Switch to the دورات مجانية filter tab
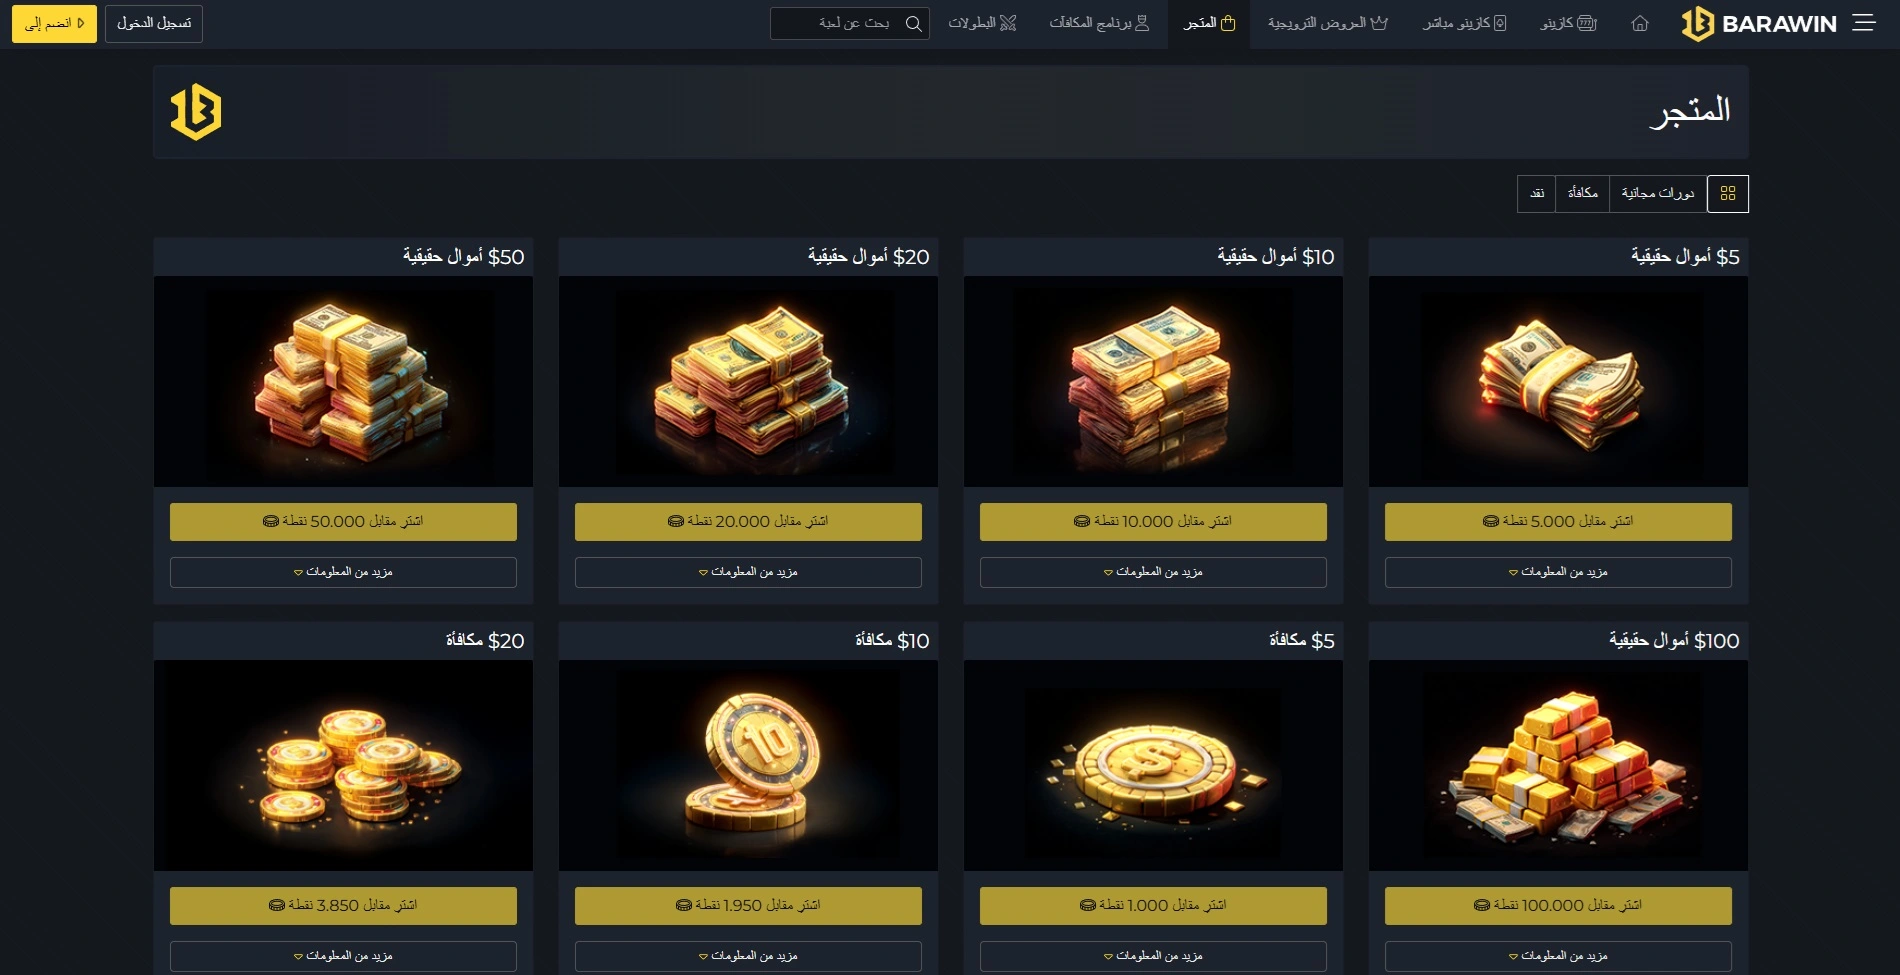This screenshot has height=975, width=1900. click(x=1658, y=193)
